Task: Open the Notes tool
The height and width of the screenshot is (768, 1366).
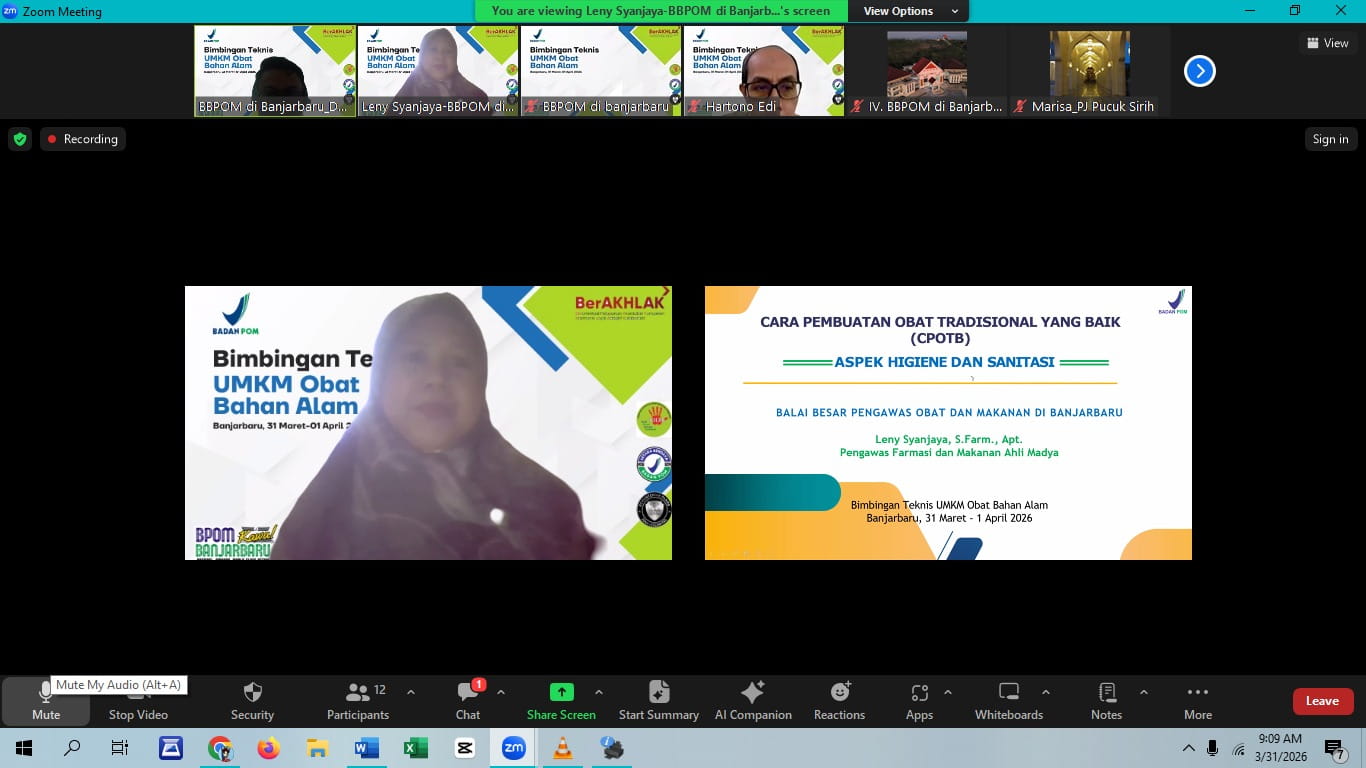Action: click(x=1106, y=700)
